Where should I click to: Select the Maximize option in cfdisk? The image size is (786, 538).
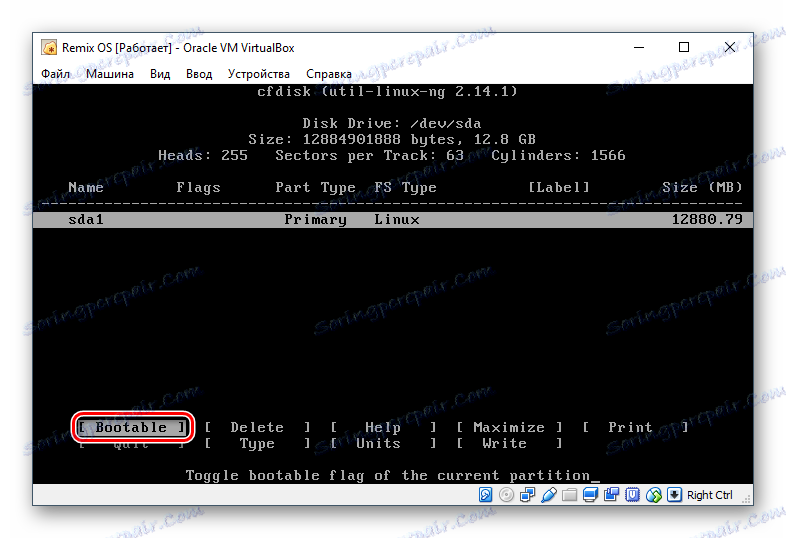(x=509, y=427)
